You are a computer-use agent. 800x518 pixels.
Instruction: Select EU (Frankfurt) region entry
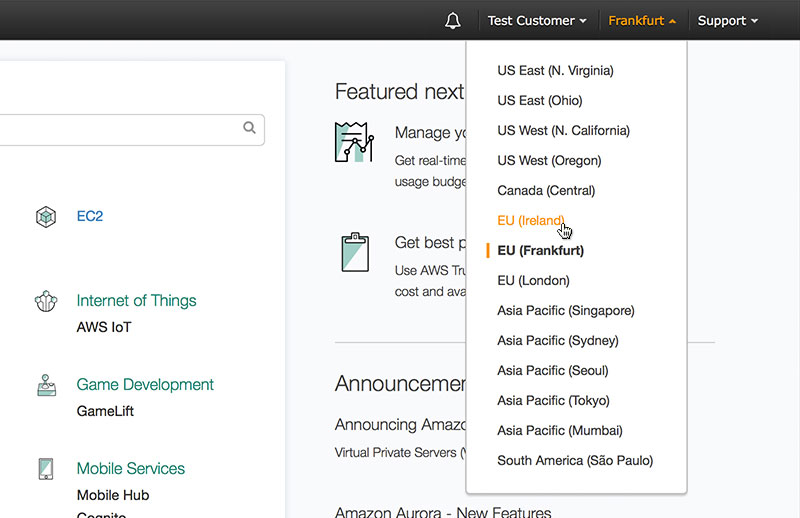[540, 251]
